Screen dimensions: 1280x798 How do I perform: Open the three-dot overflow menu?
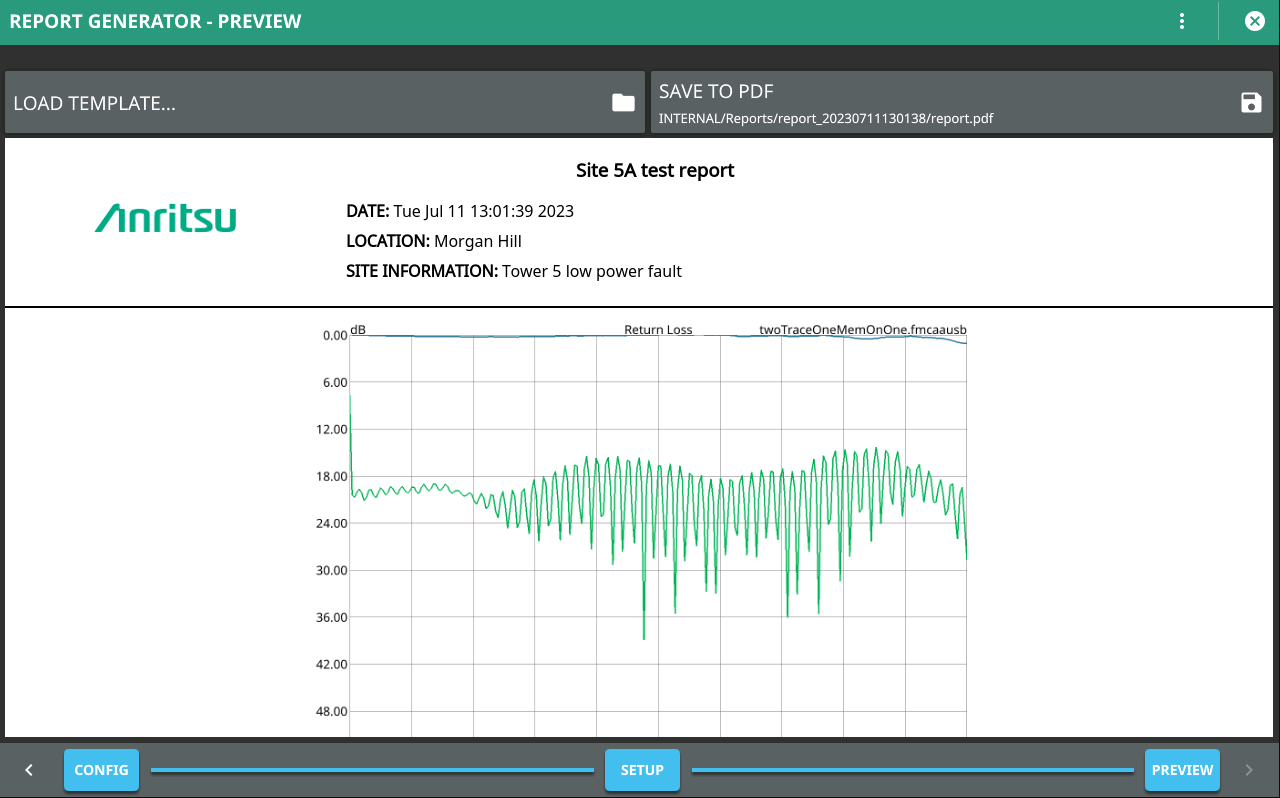(x=1182, y=21)
